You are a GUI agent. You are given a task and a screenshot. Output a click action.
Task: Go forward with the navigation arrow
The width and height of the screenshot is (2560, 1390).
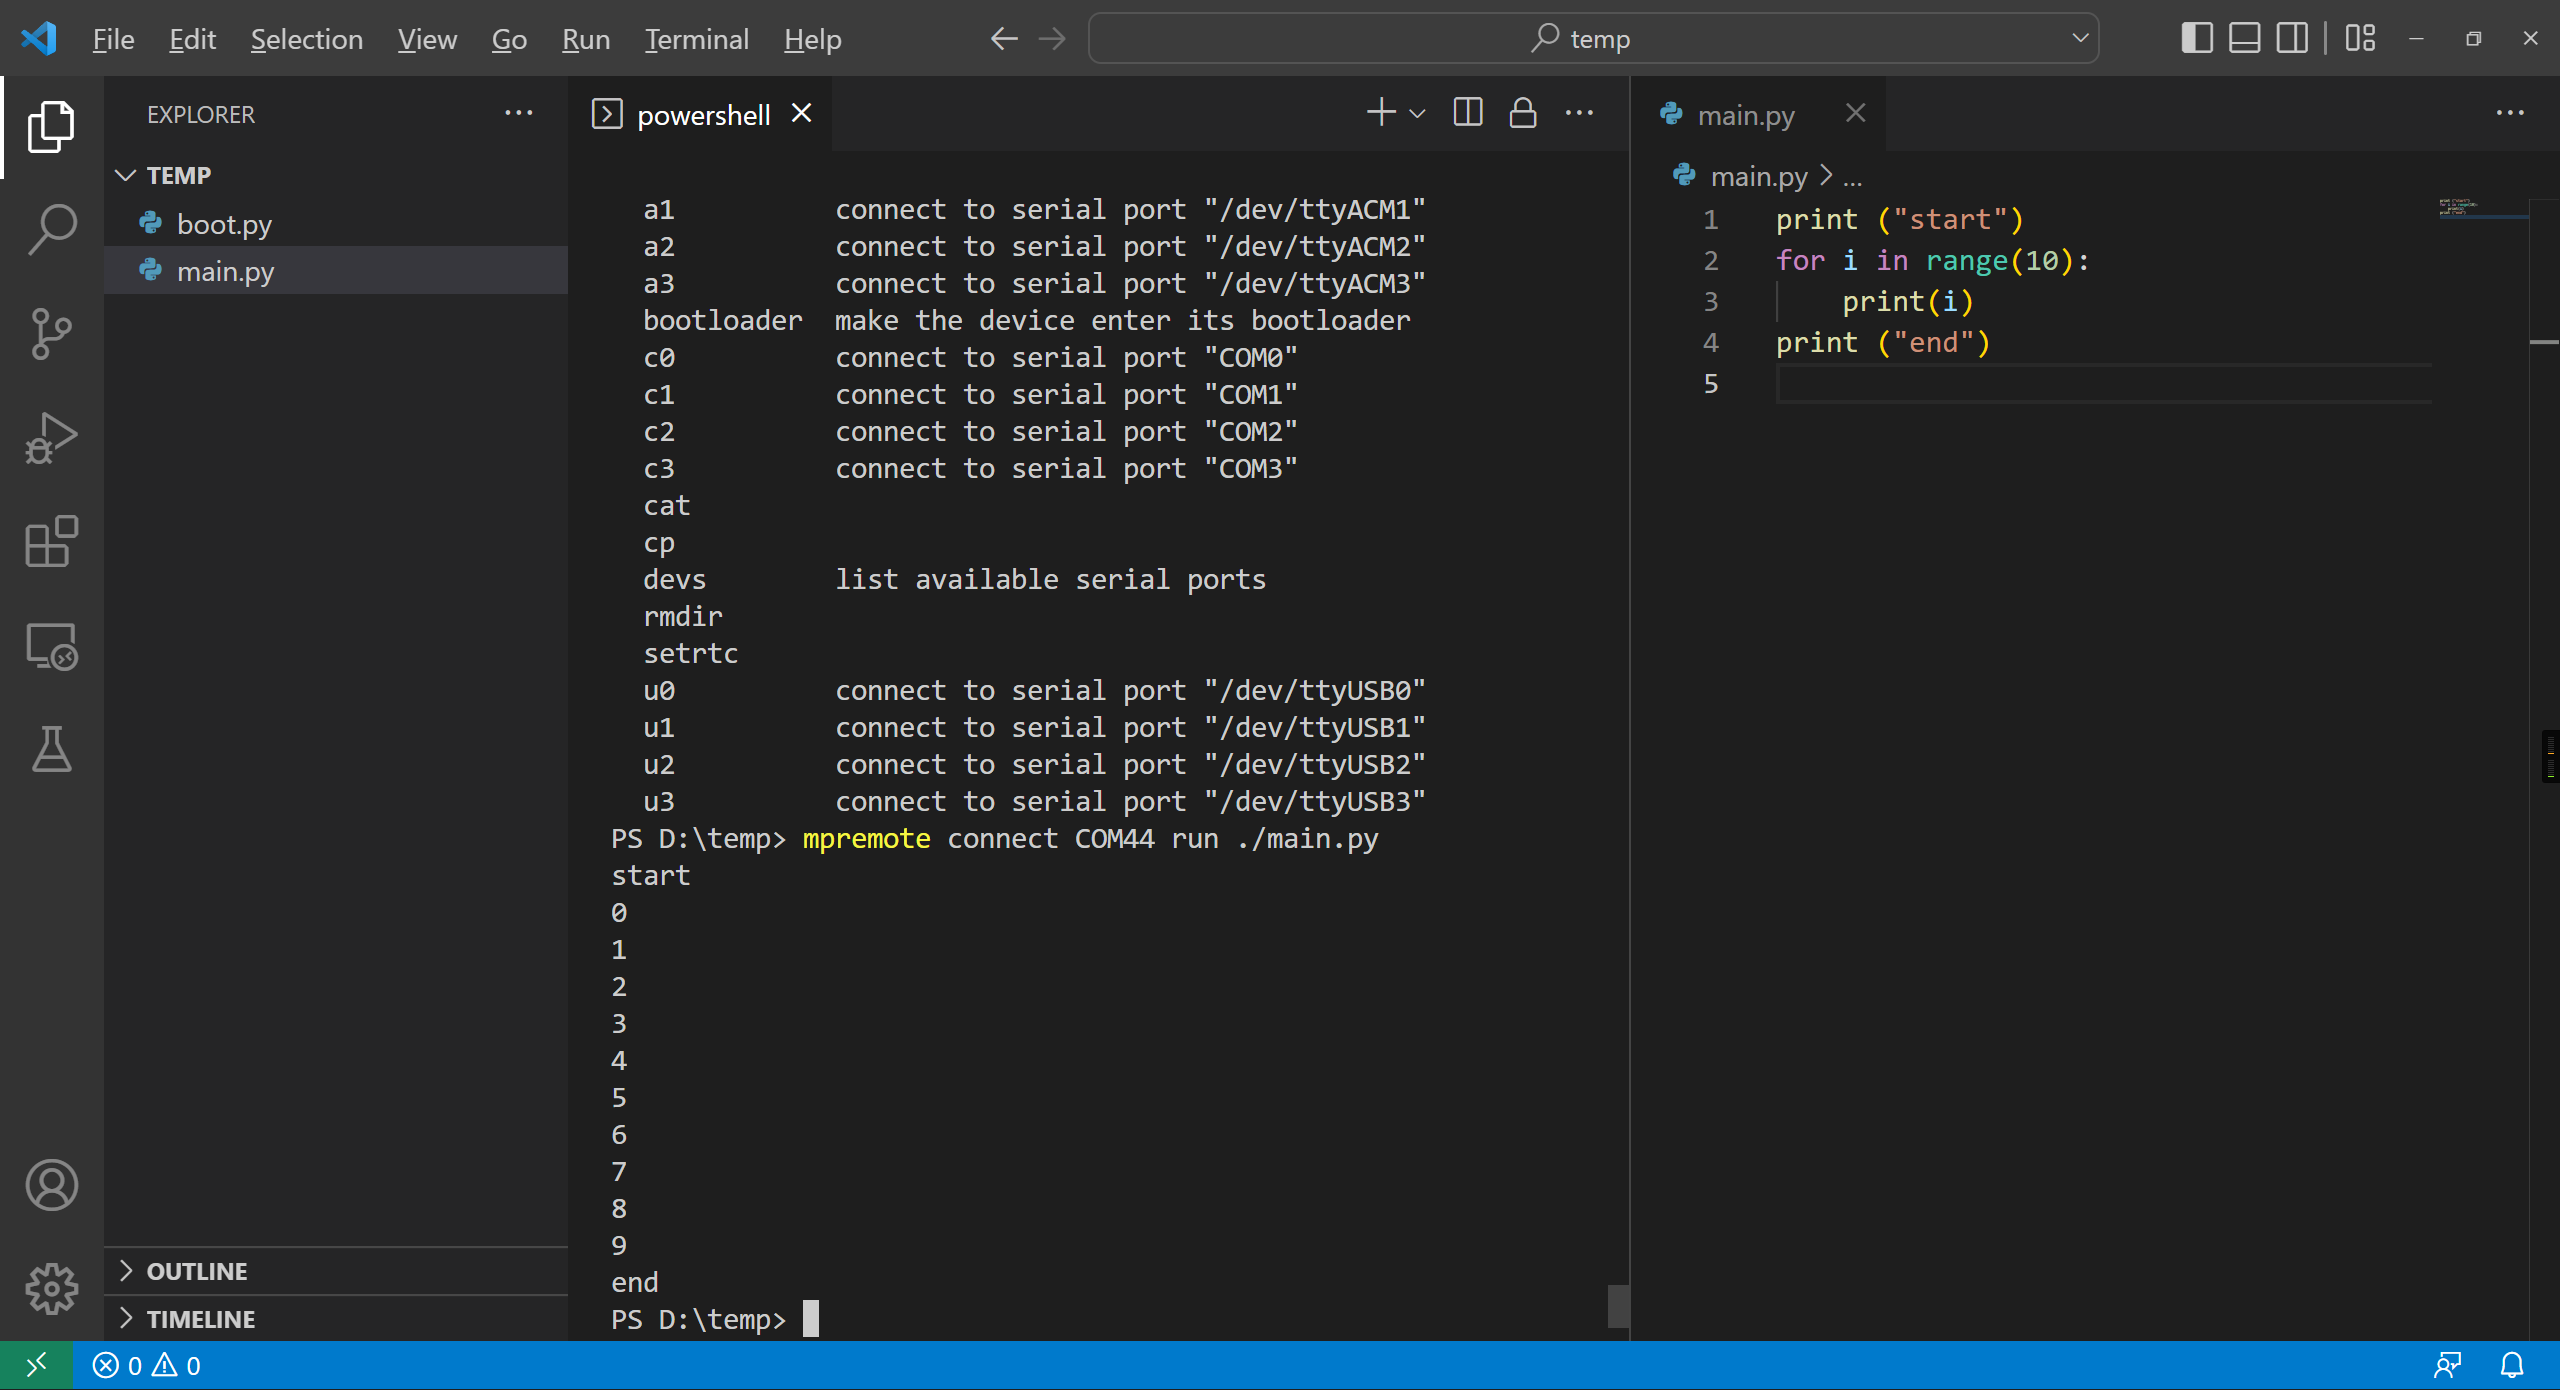coord(1052,39)
